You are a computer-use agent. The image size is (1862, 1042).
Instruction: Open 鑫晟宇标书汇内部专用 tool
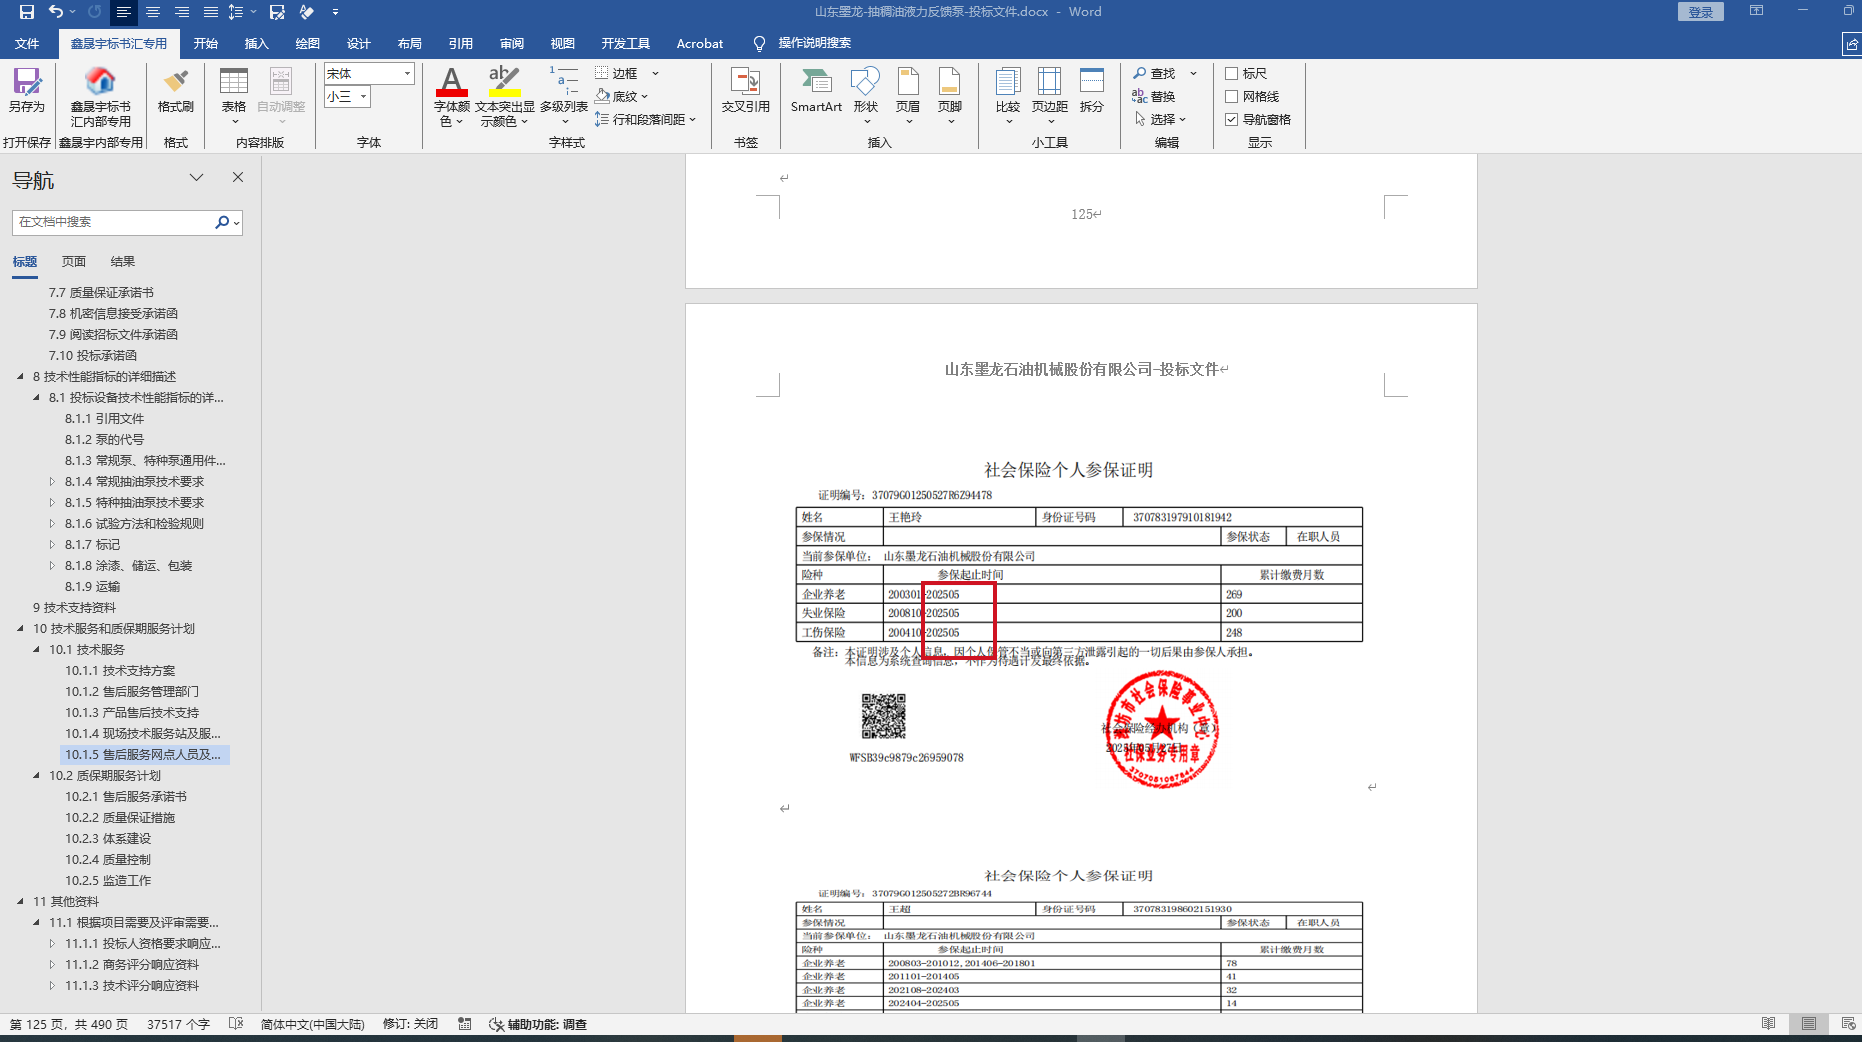(x=100, y=97)
